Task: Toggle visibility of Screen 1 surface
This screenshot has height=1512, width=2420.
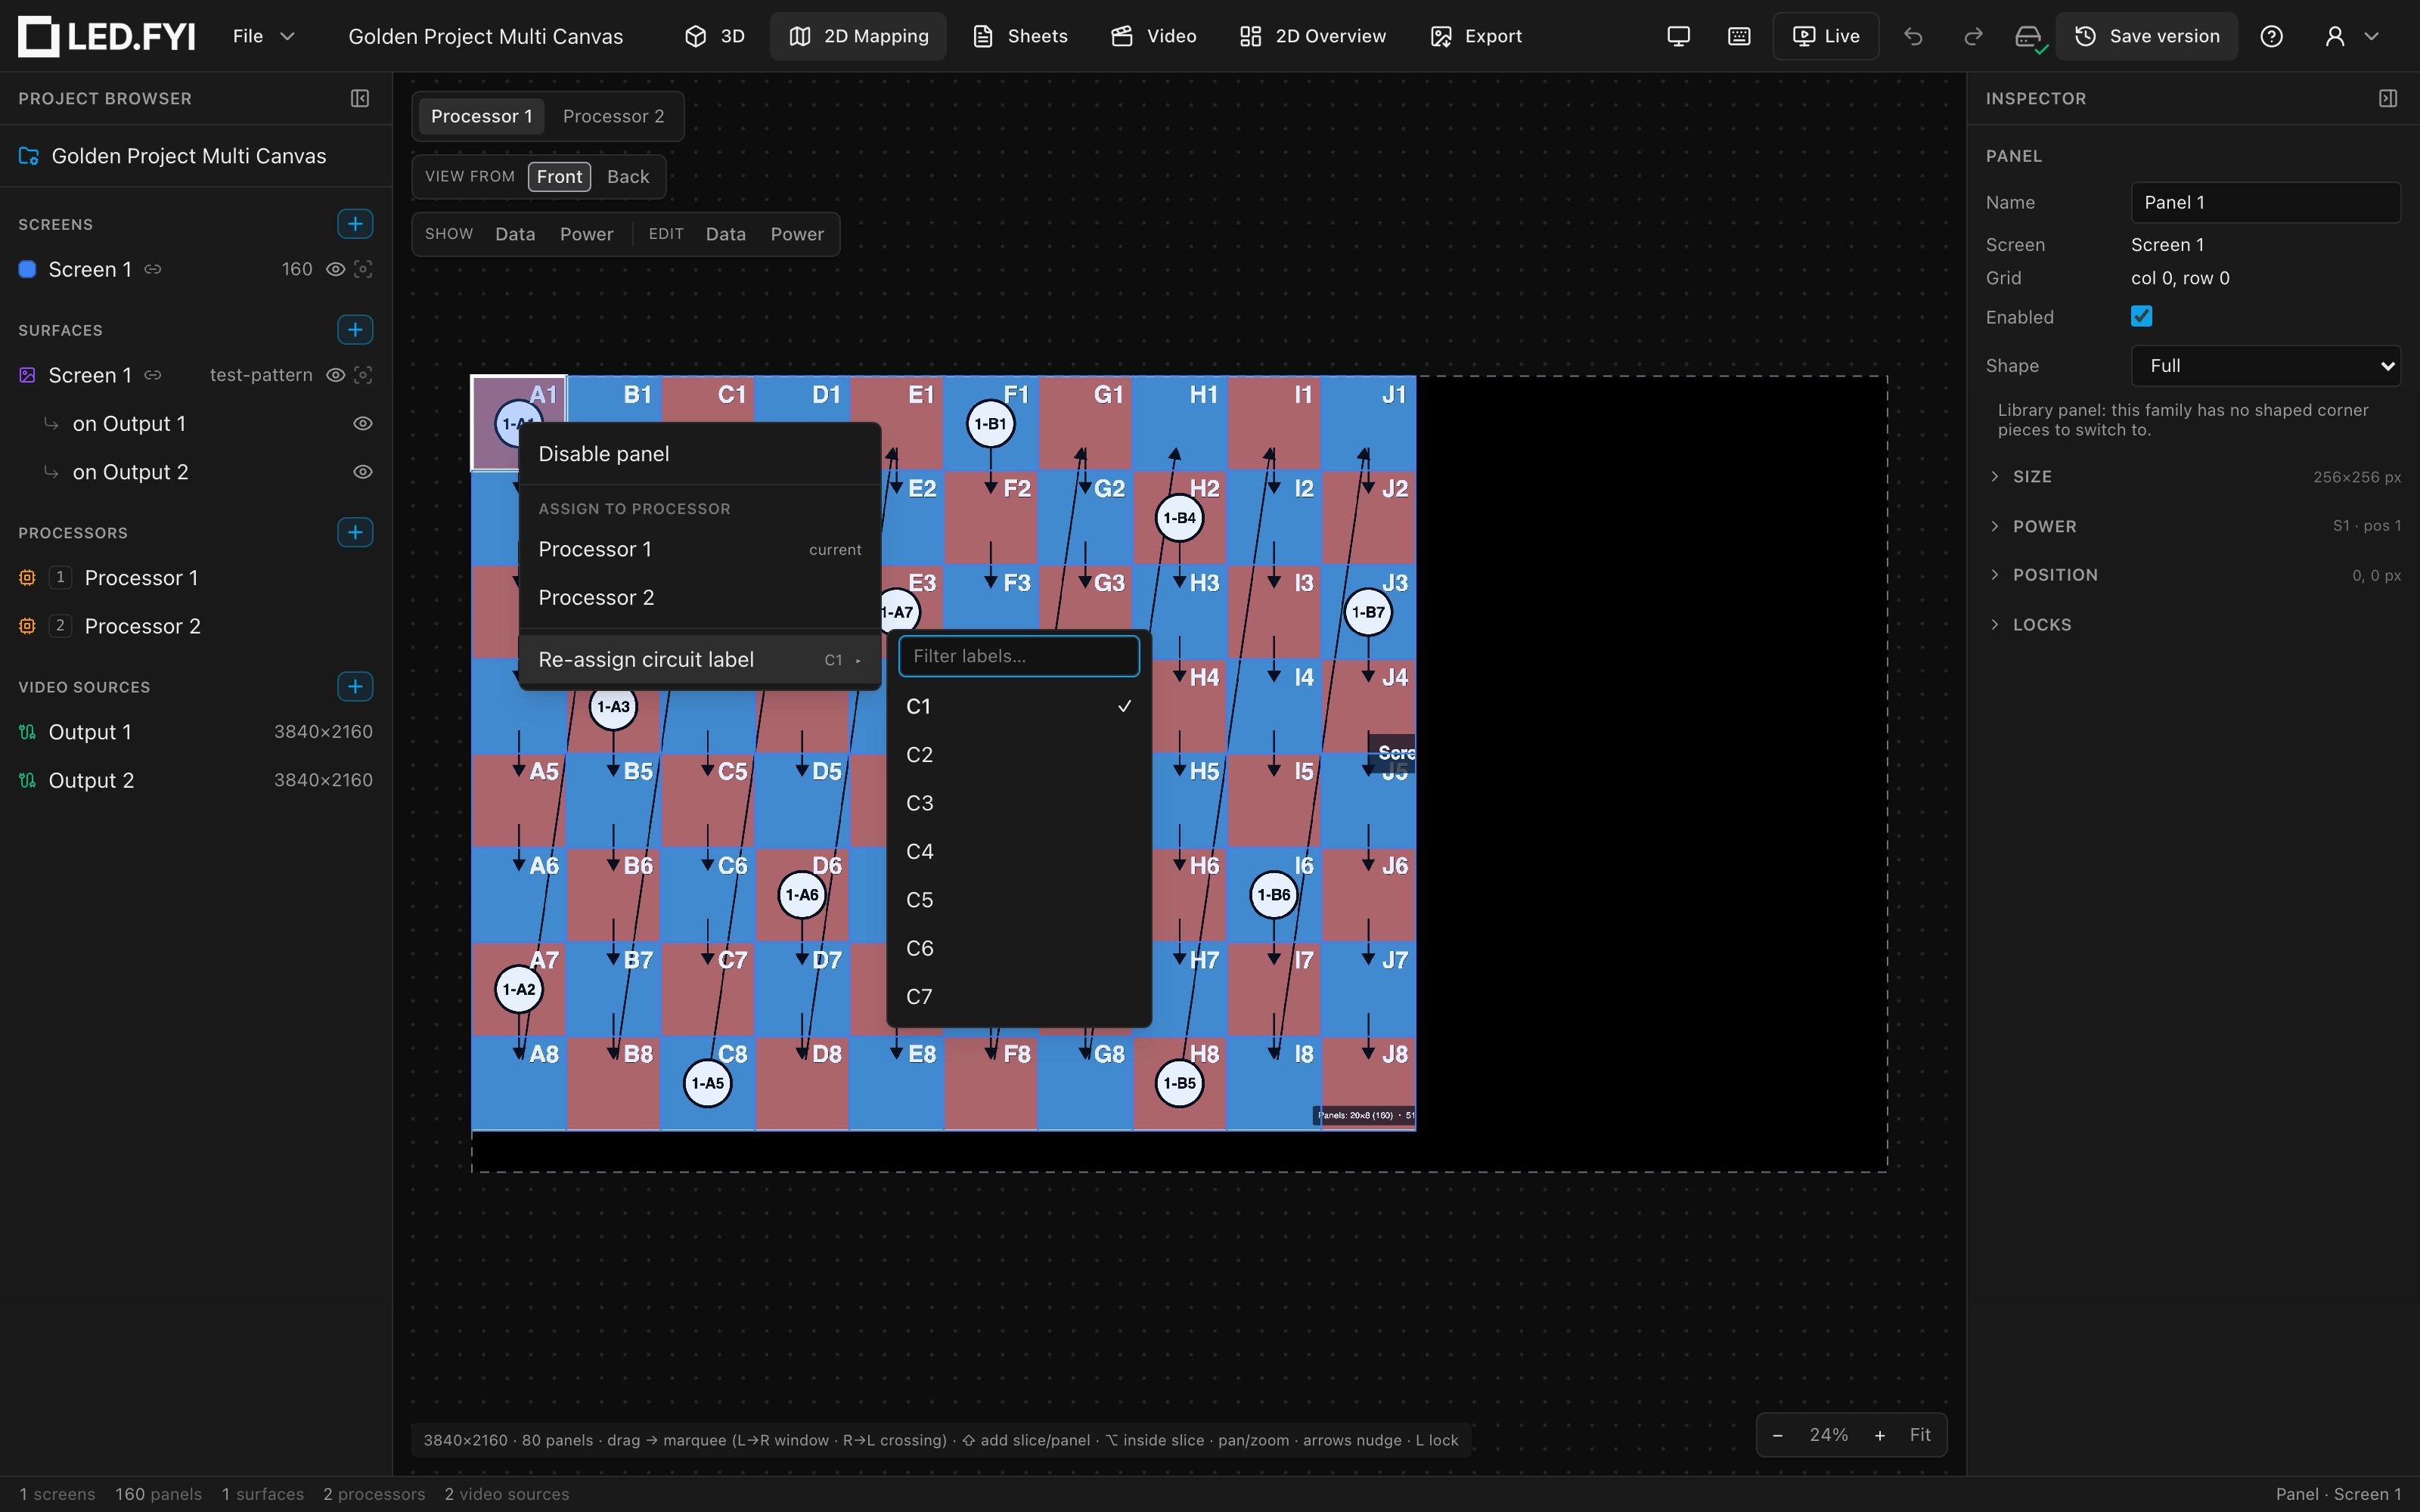Action: 336,375
